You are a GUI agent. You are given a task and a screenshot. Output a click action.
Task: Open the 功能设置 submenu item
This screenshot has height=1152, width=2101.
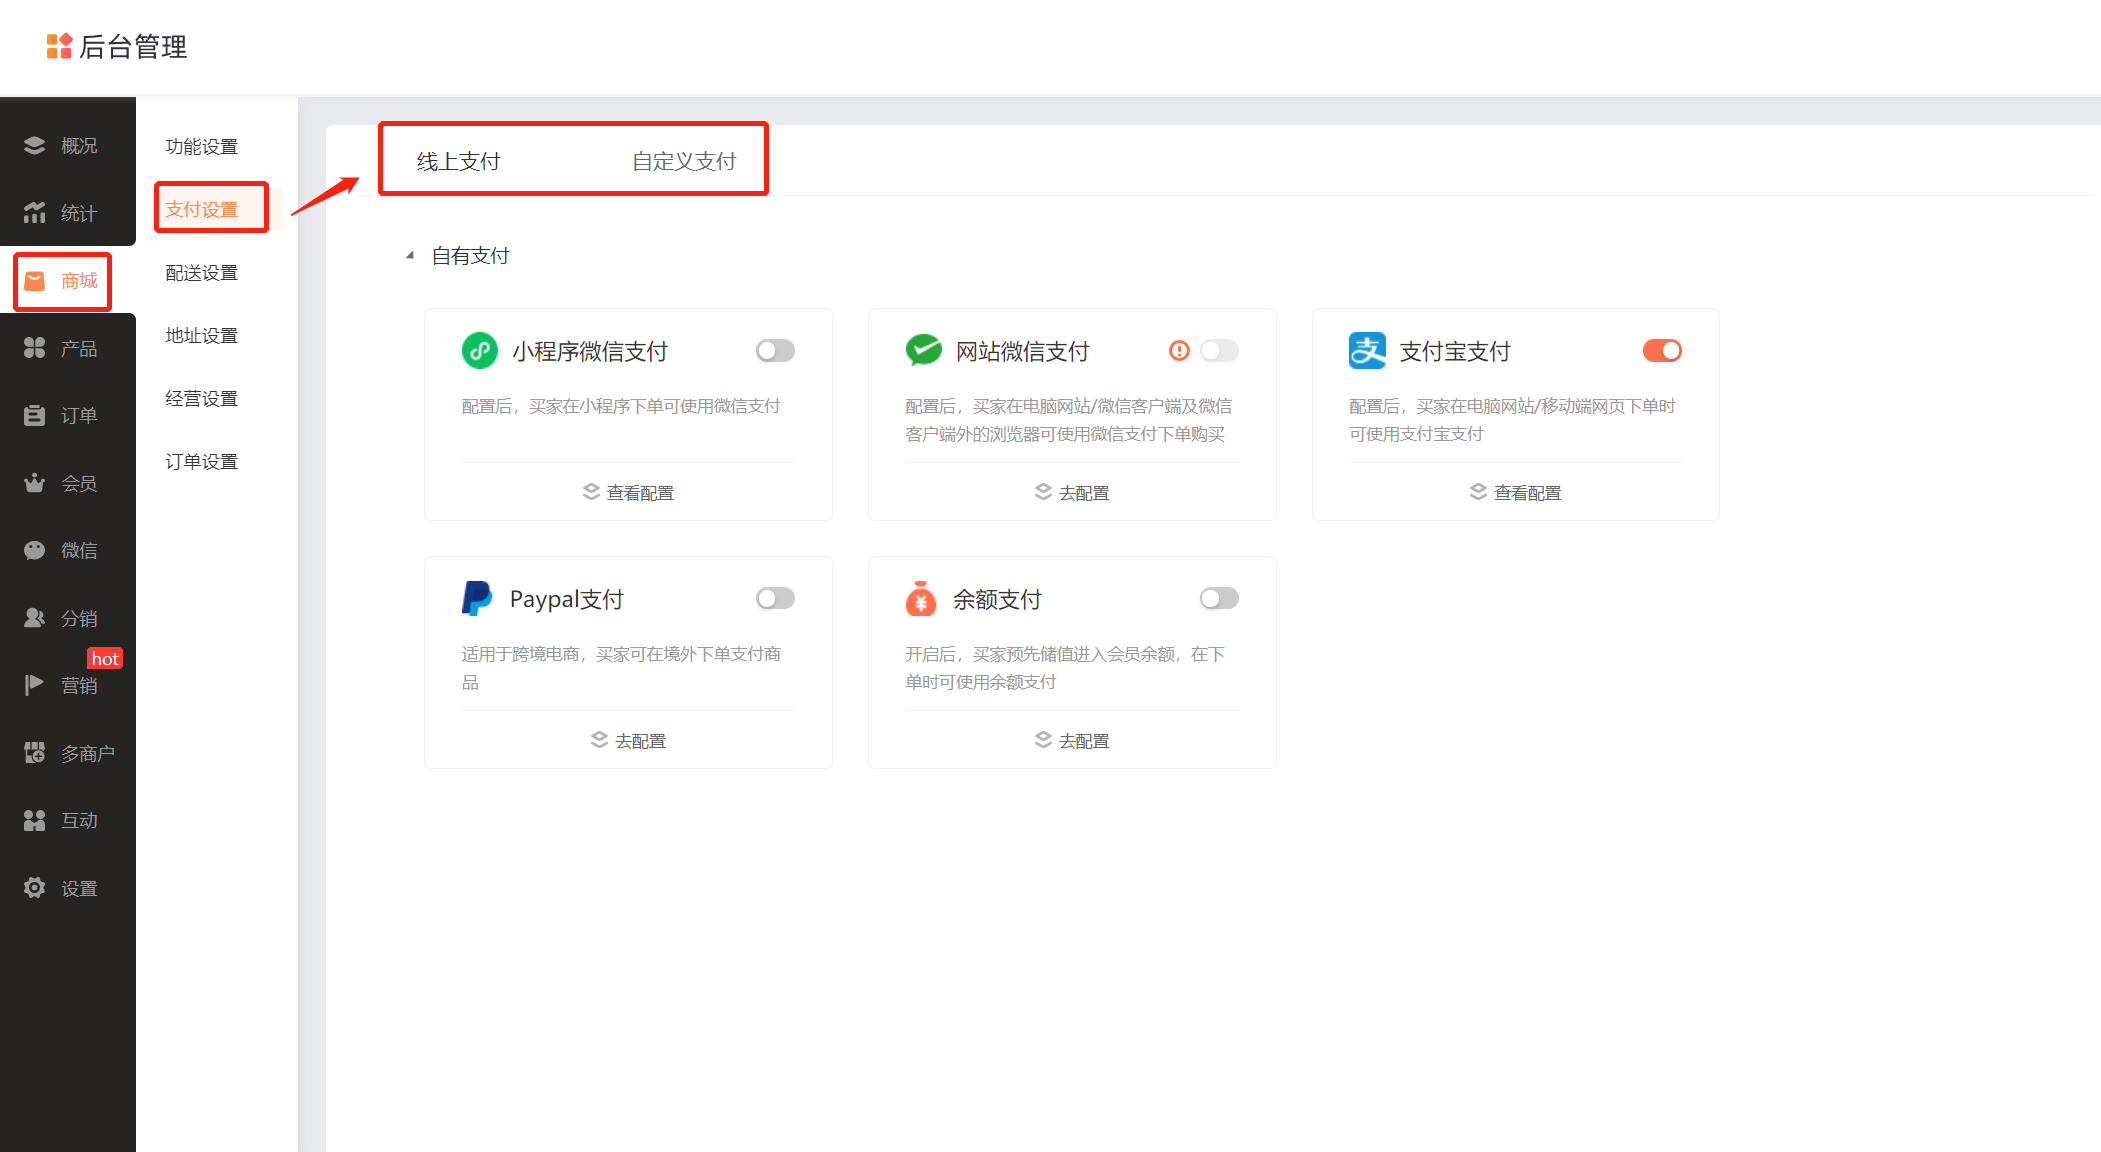pyautogui.click(x=202, y=146)
